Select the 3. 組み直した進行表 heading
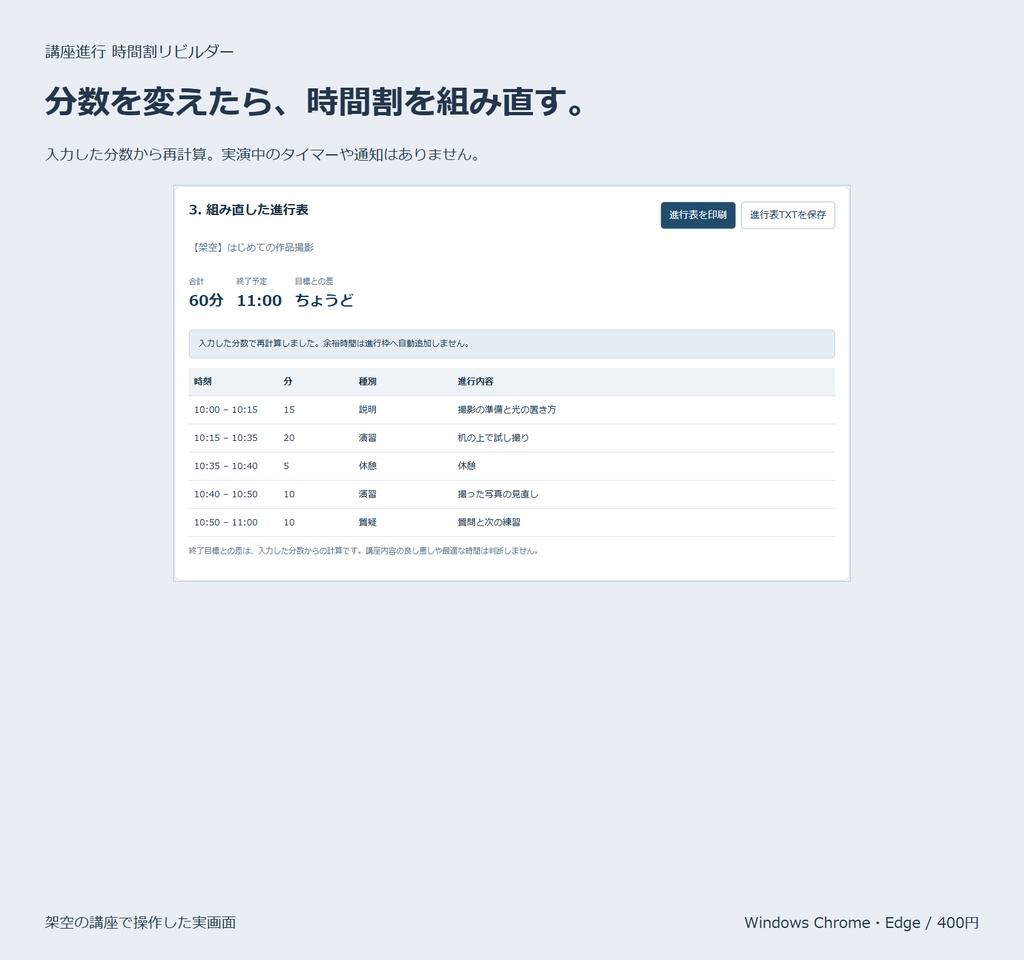Screen dimensions: 1024x960 click(x=248, y=210)
